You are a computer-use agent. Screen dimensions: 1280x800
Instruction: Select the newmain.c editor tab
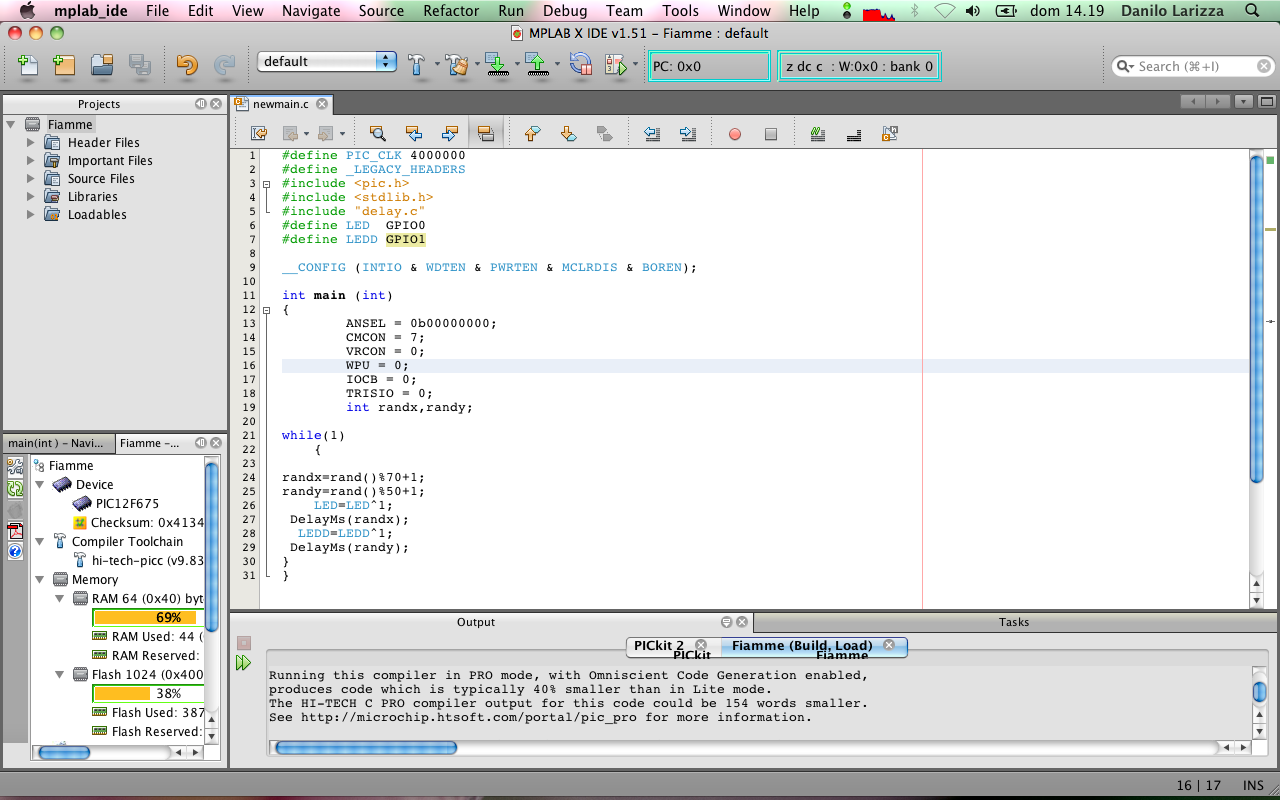pos(280,104)
